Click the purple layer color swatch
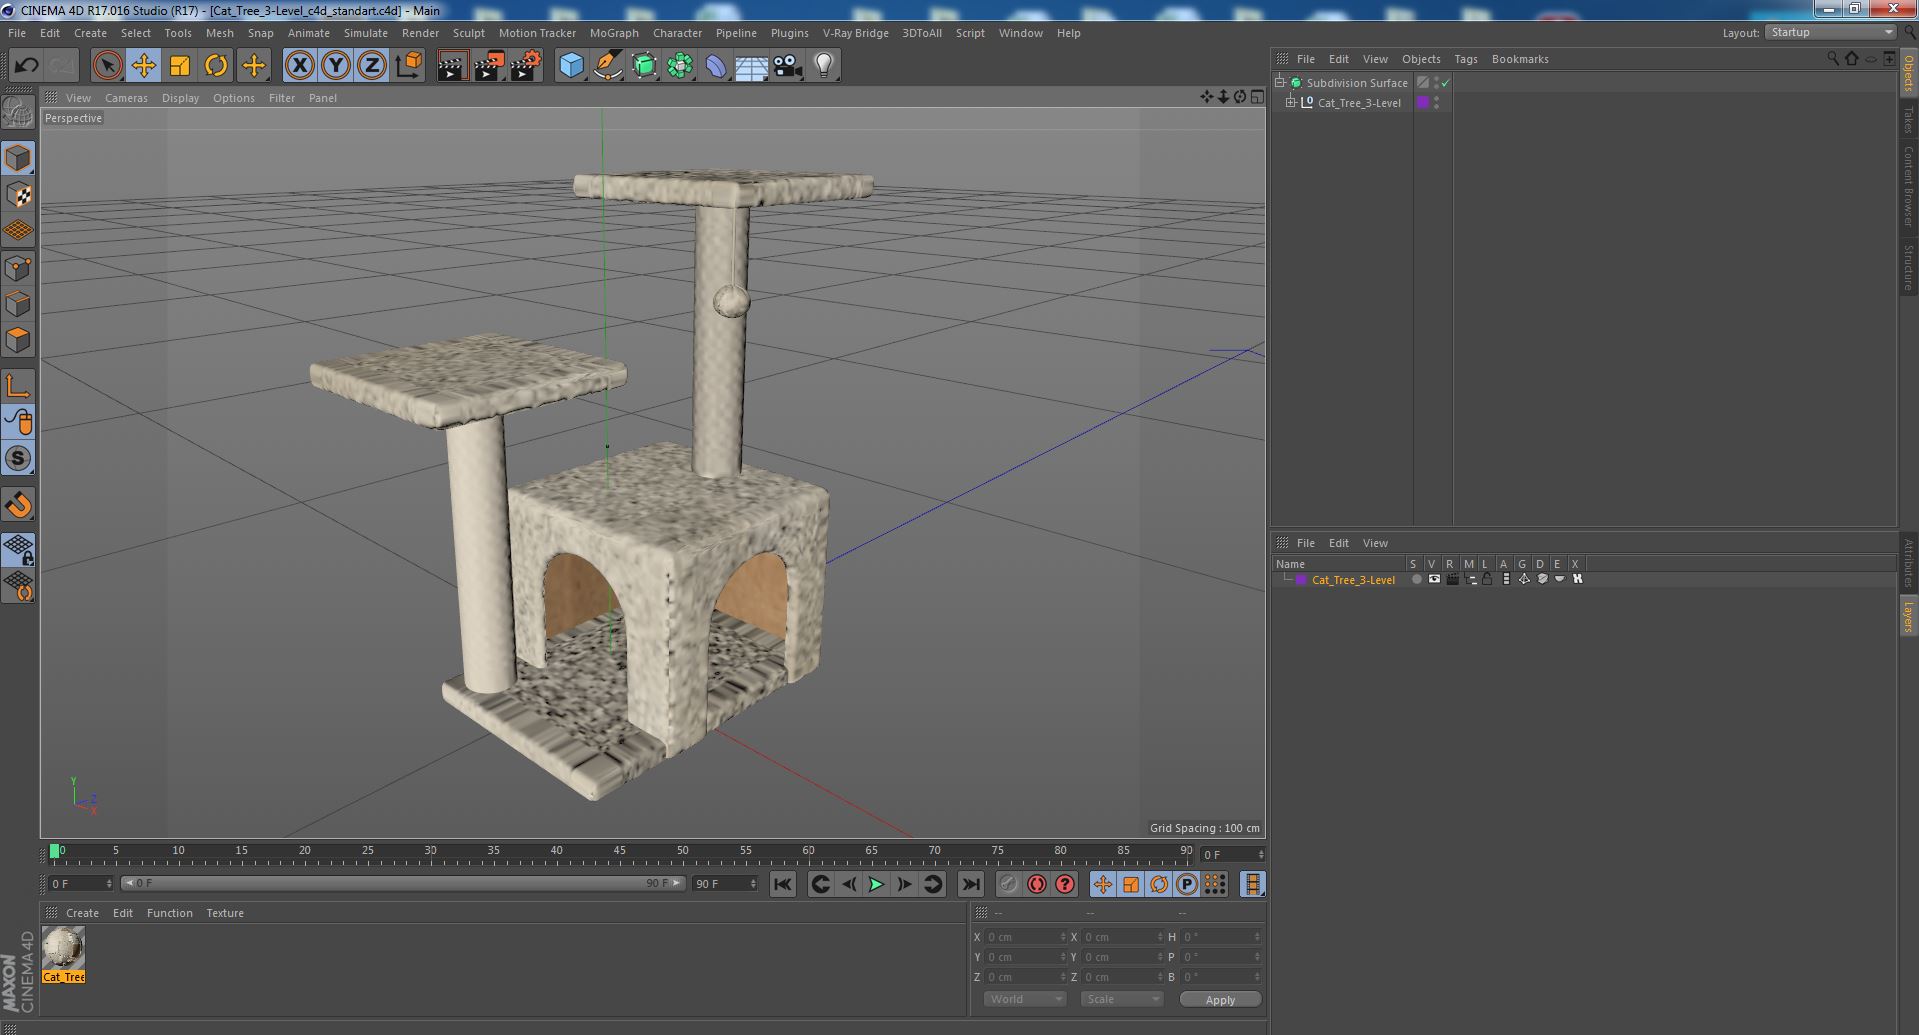This screenshot has height=1035, width=1919. [x=1301, y=580]
